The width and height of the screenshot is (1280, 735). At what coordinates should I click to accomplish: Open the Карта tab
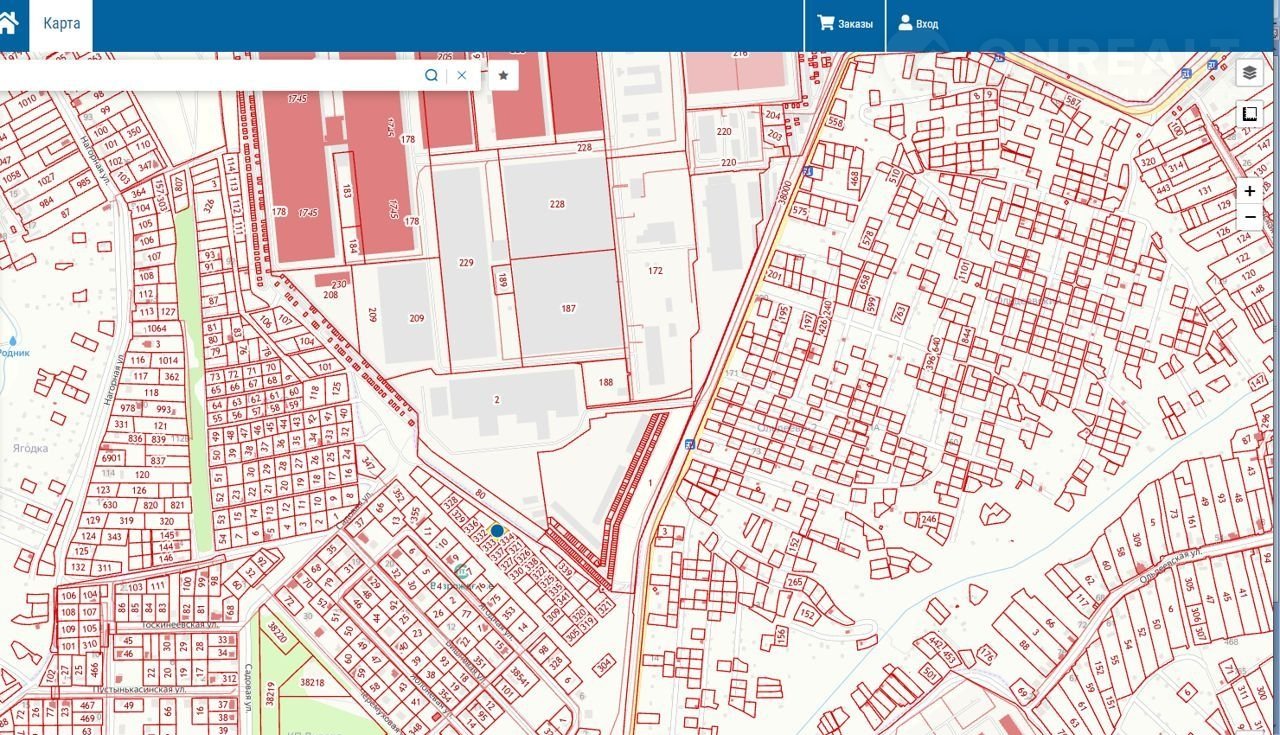coord(61,24)
